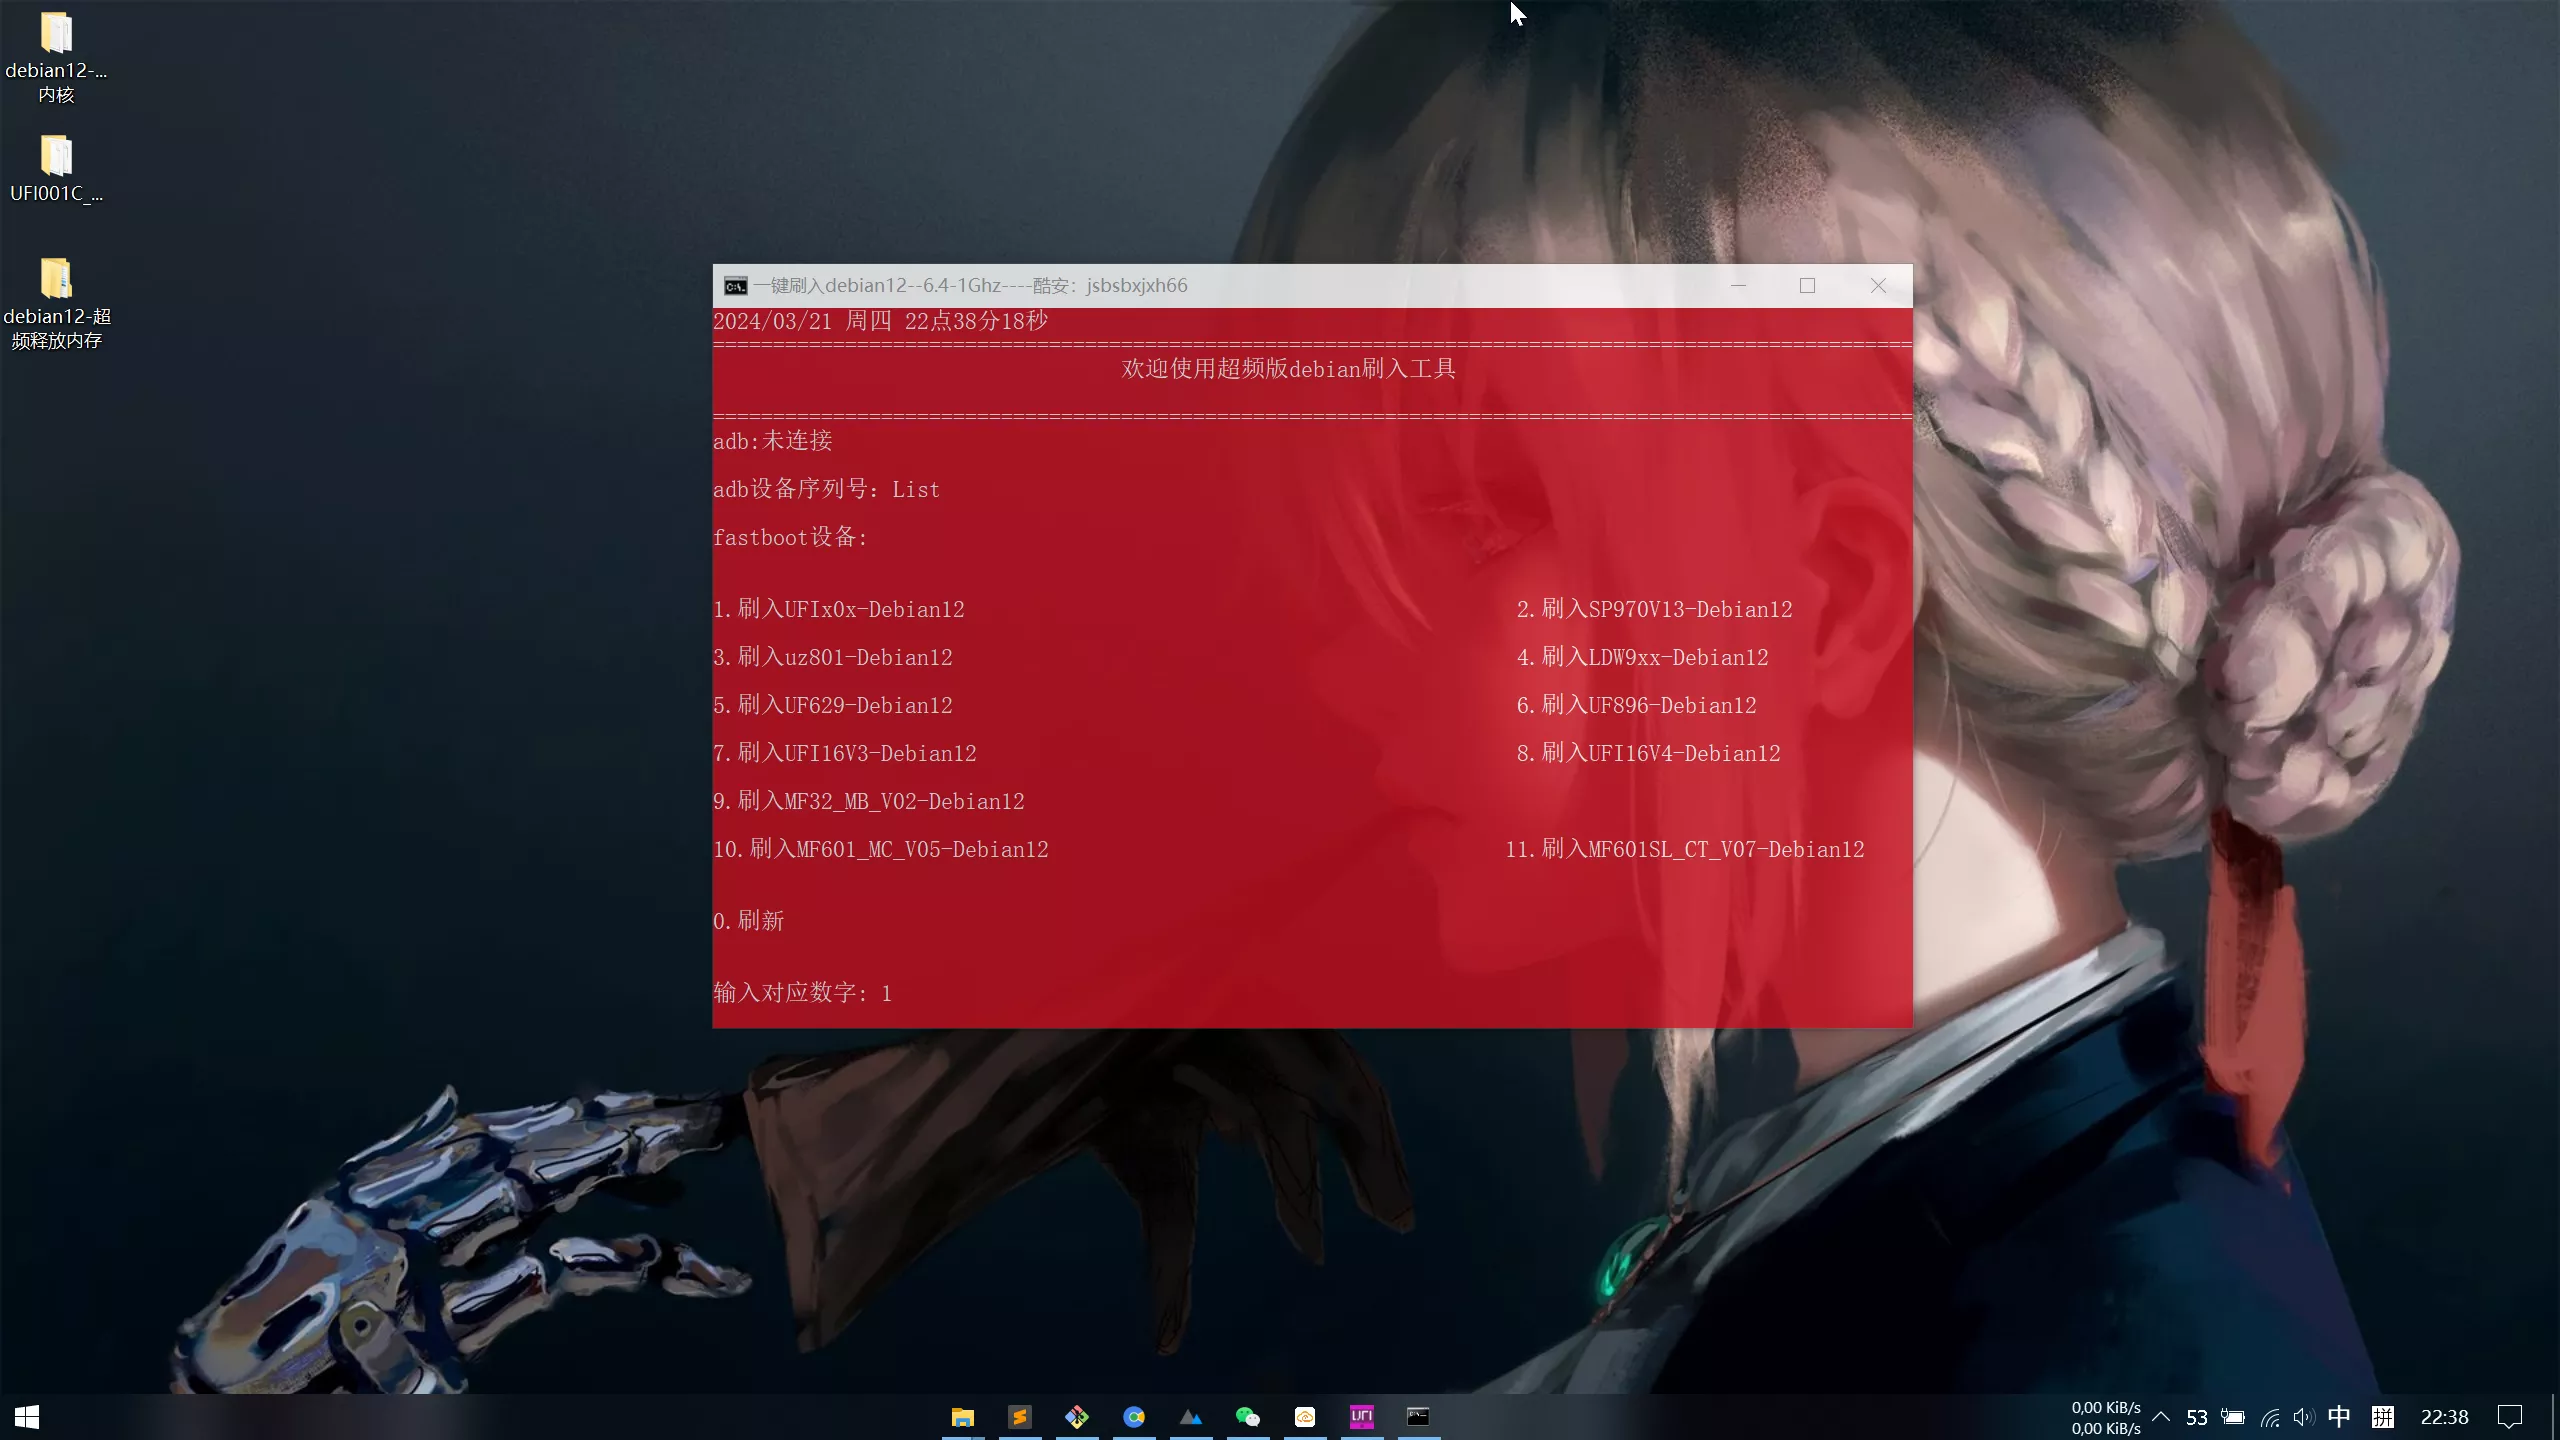Image resolution: width=2560 pixels, height=1440 pixels.
Task: Close the debian12 flashing console window
Action: click(1878, 286)
